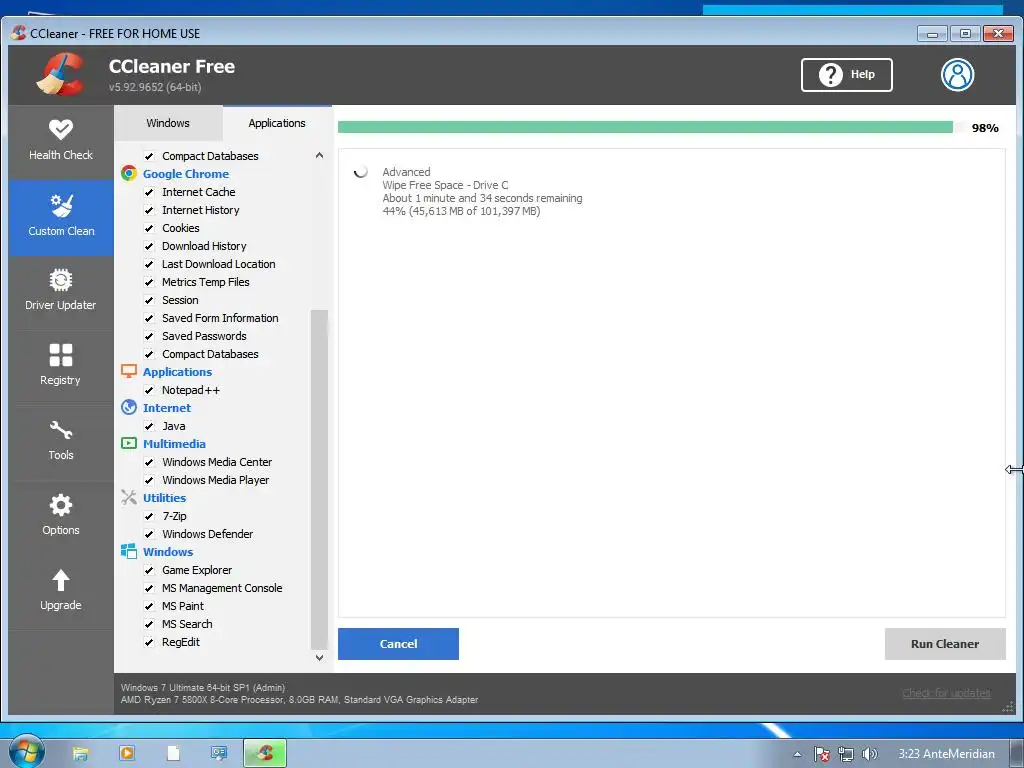Click the green progress bar
The width and height of the screenshot is (1024, 768).
pos(645,127)
